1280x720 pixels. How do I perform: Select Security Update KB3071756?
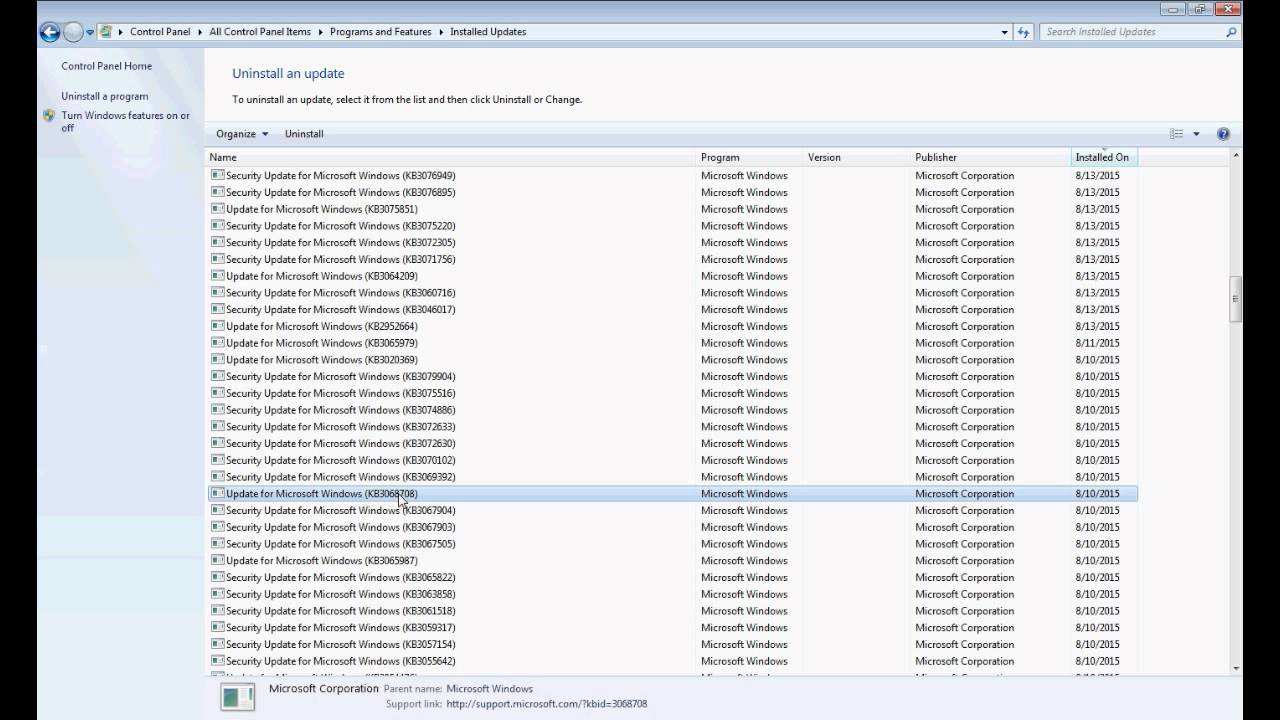(672, 259)
